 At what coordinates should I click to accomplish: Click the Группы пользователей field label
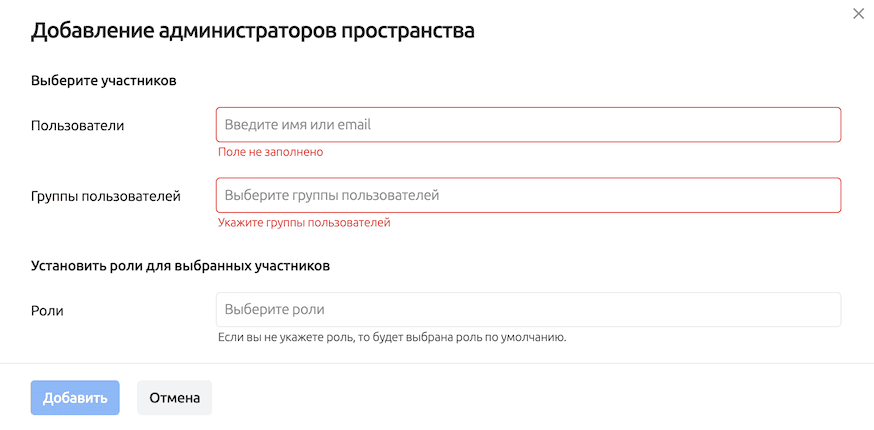106,196
